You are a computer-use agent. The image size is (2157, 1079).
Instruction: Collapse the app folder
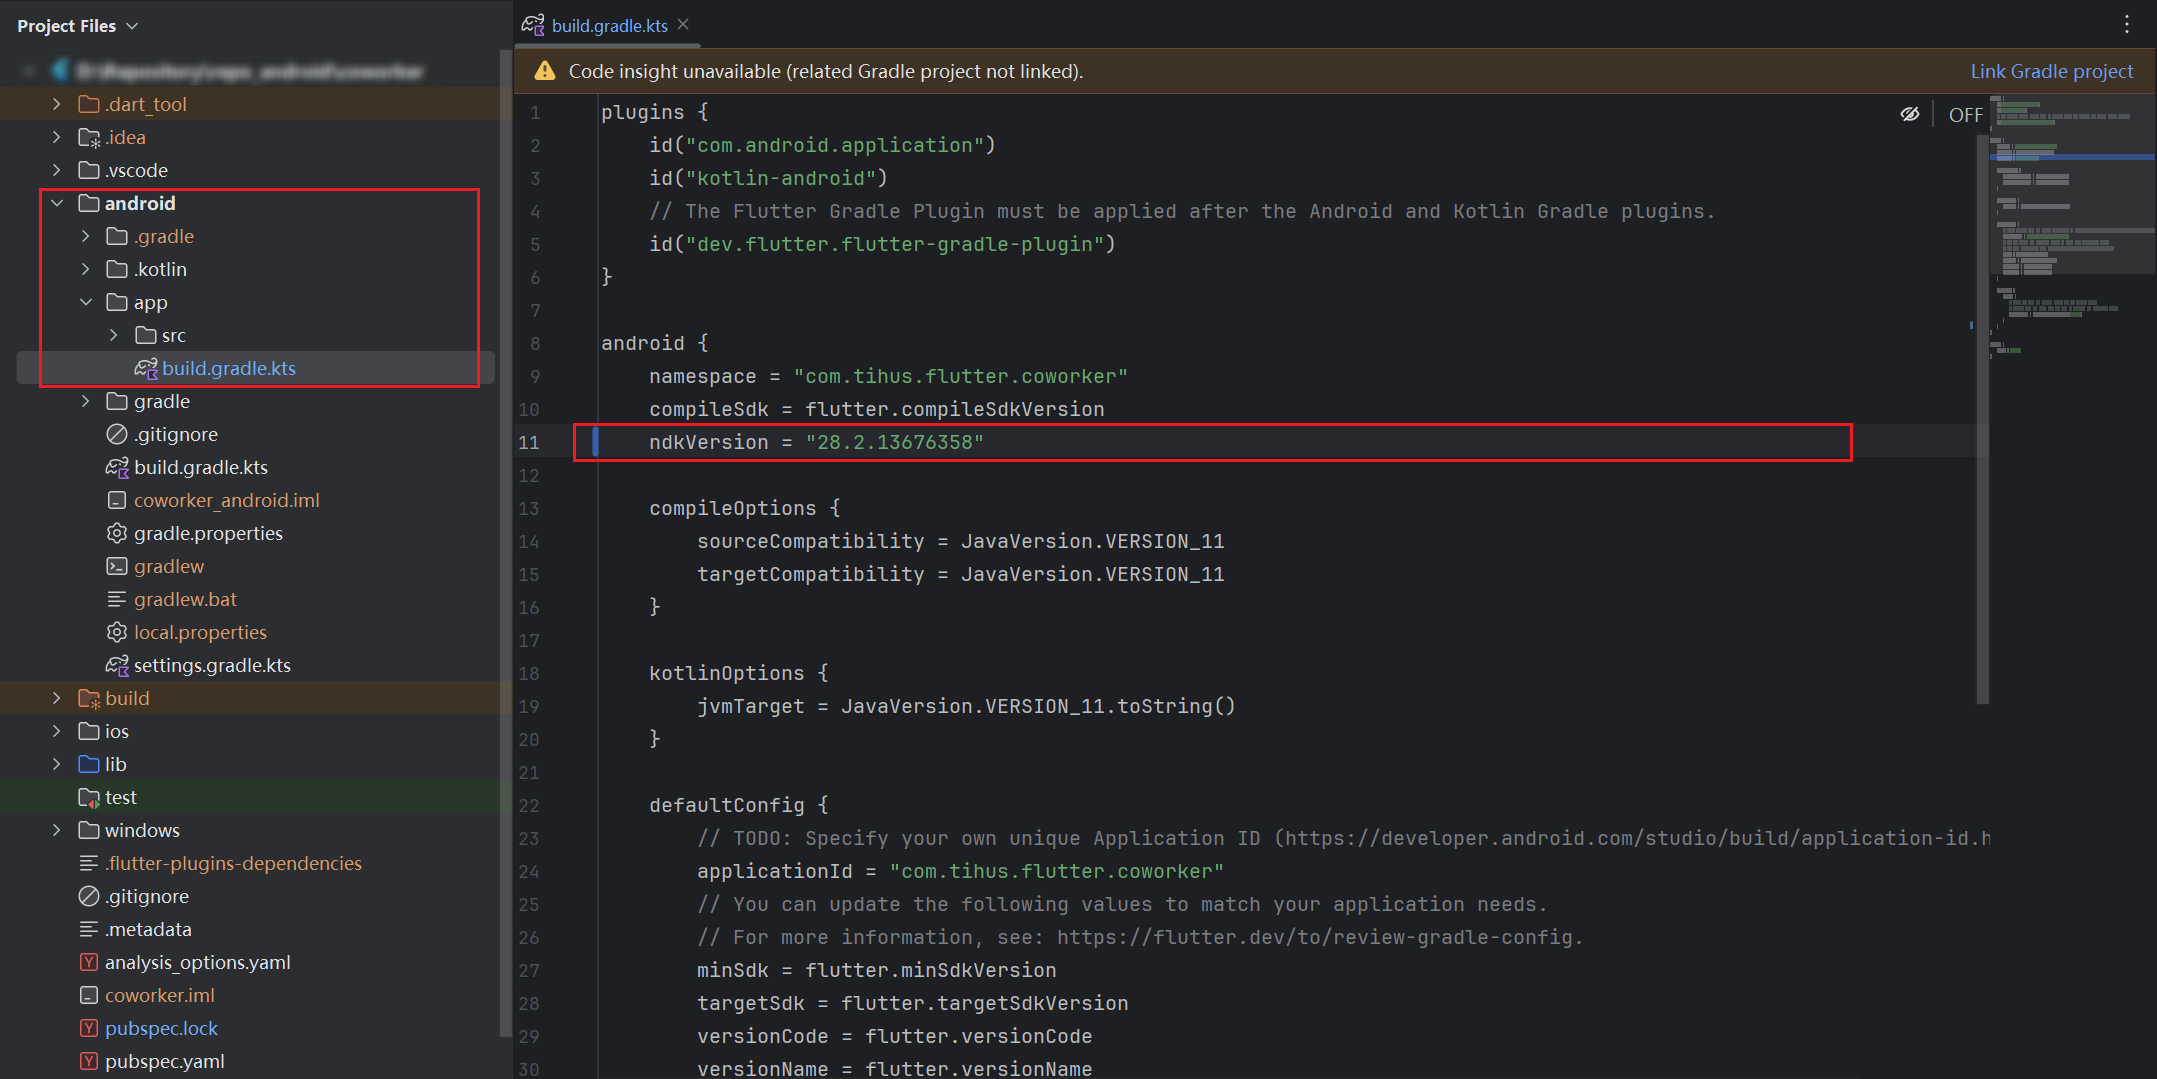point(86,302)
